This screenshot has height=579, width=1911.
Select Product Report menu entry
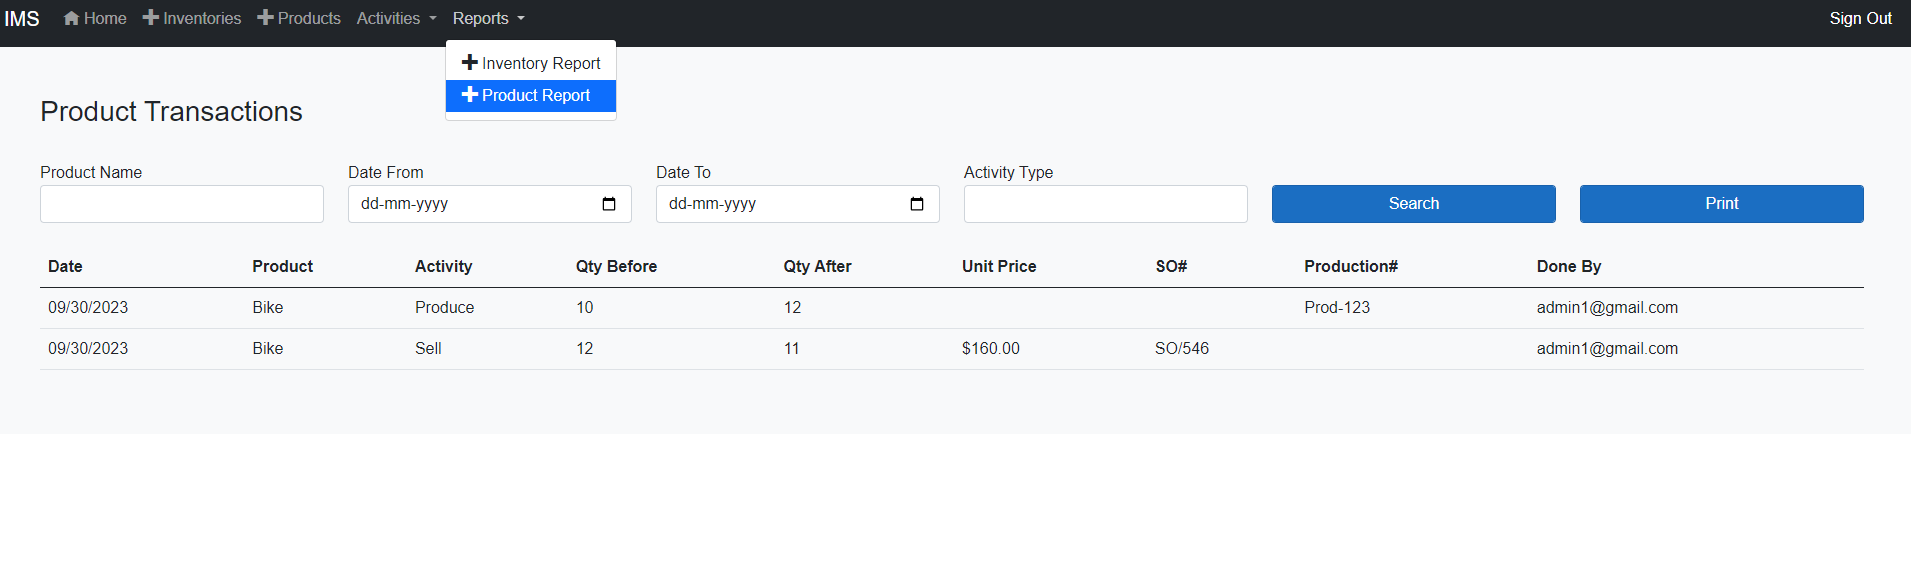coord(536,95)
